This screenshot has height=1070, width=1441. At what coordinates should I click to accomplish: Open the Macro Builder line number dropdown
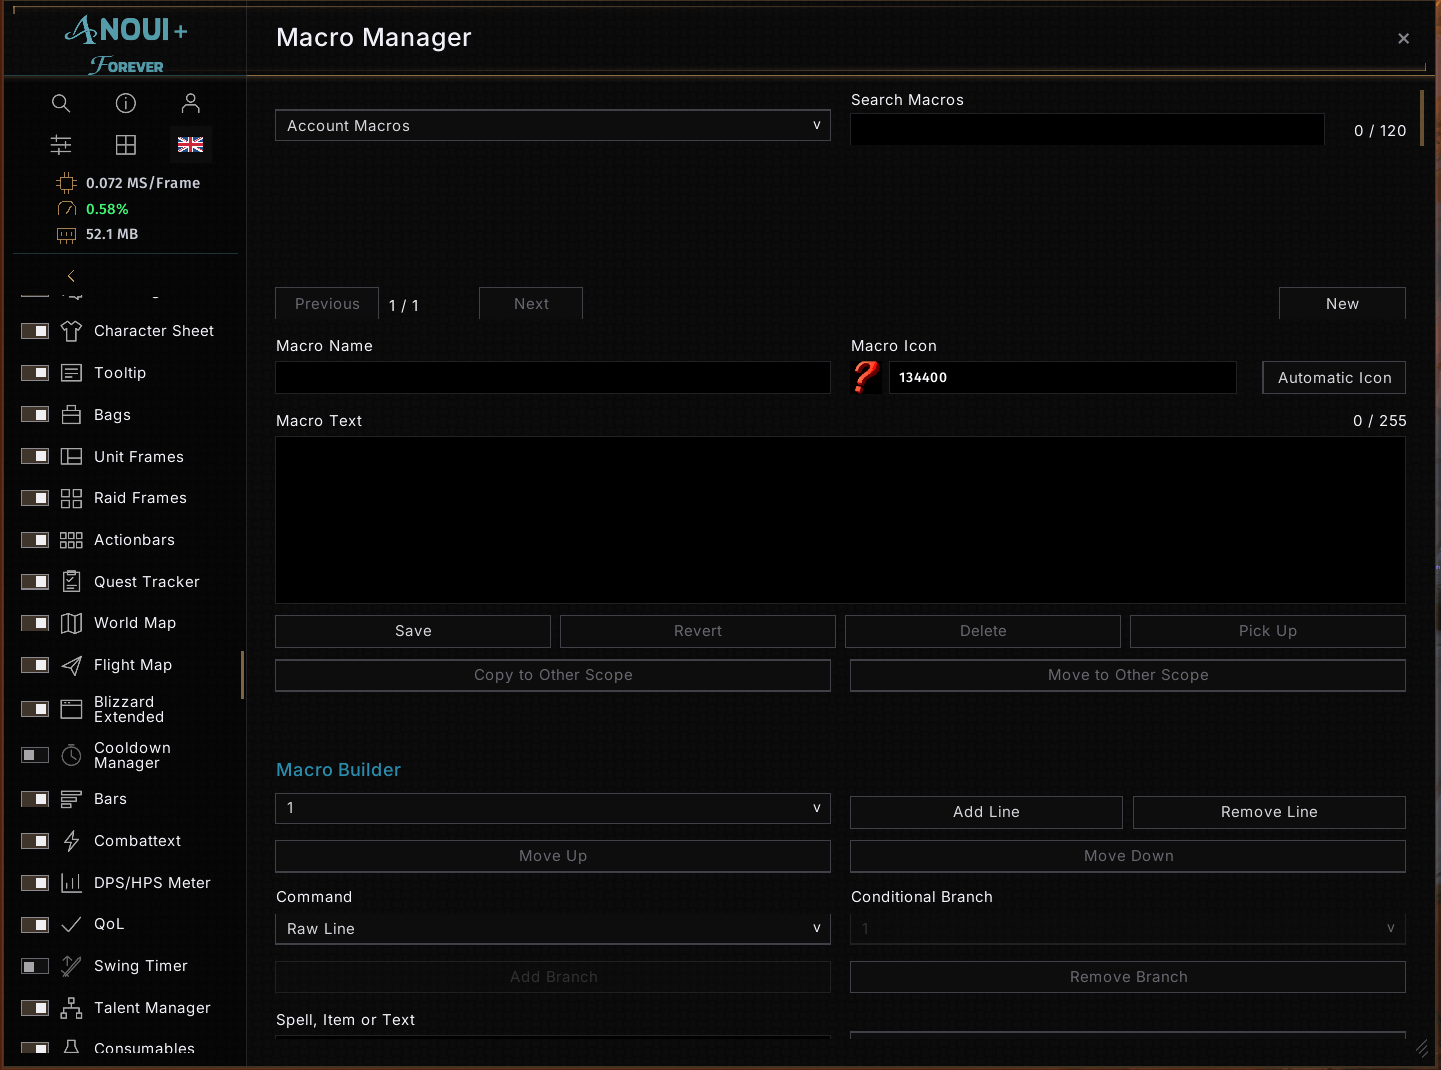[553, 808]
